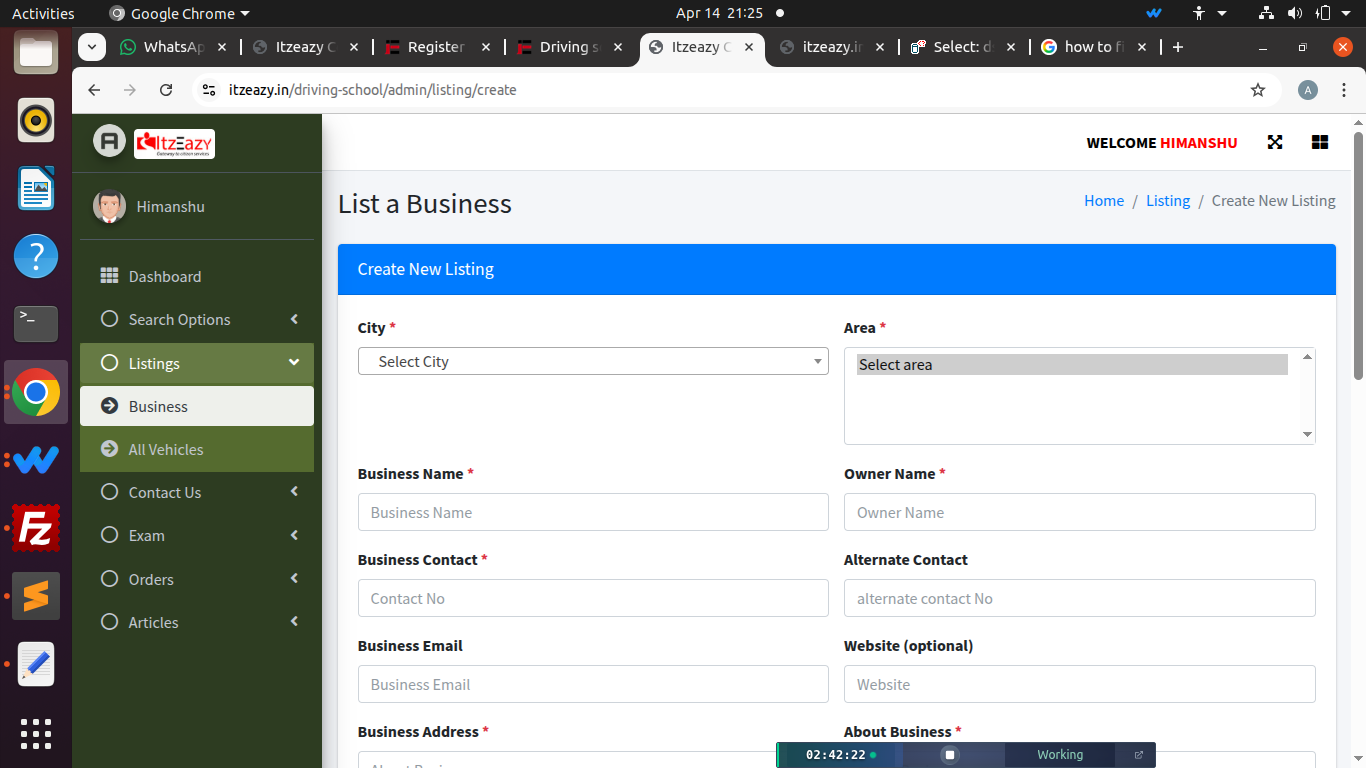Click the page vertical scrollbar

pyautogui.click(x=1358, y=256)
